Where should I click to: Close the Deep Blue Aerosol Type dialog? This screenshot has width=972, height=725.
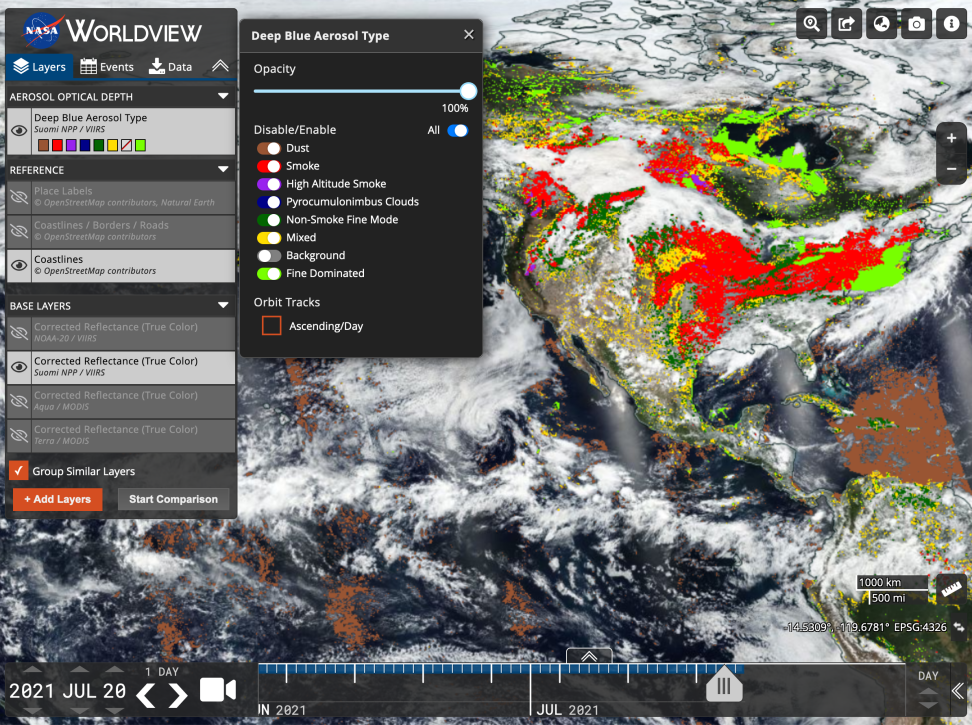click(469, 35)
